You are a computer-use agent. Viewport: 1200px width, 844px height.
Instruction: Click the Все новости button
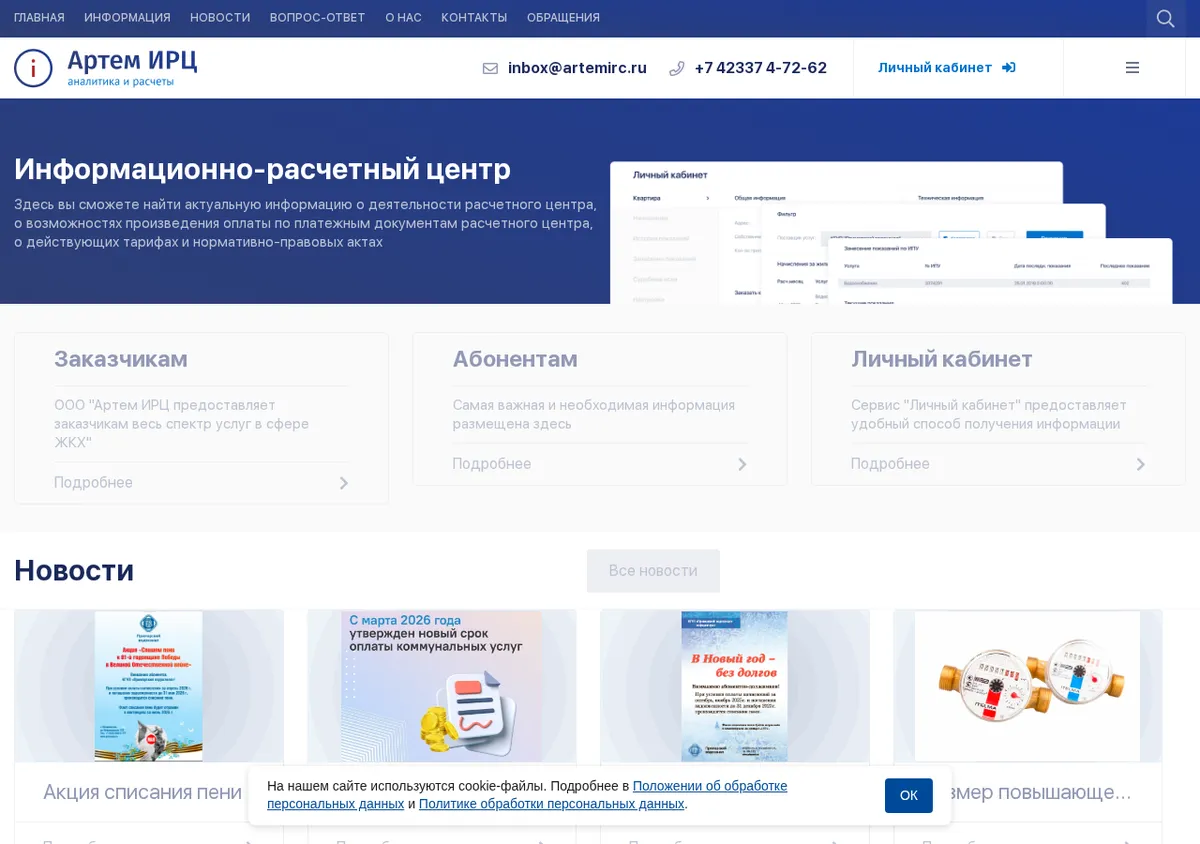click(x=653, y=570)
